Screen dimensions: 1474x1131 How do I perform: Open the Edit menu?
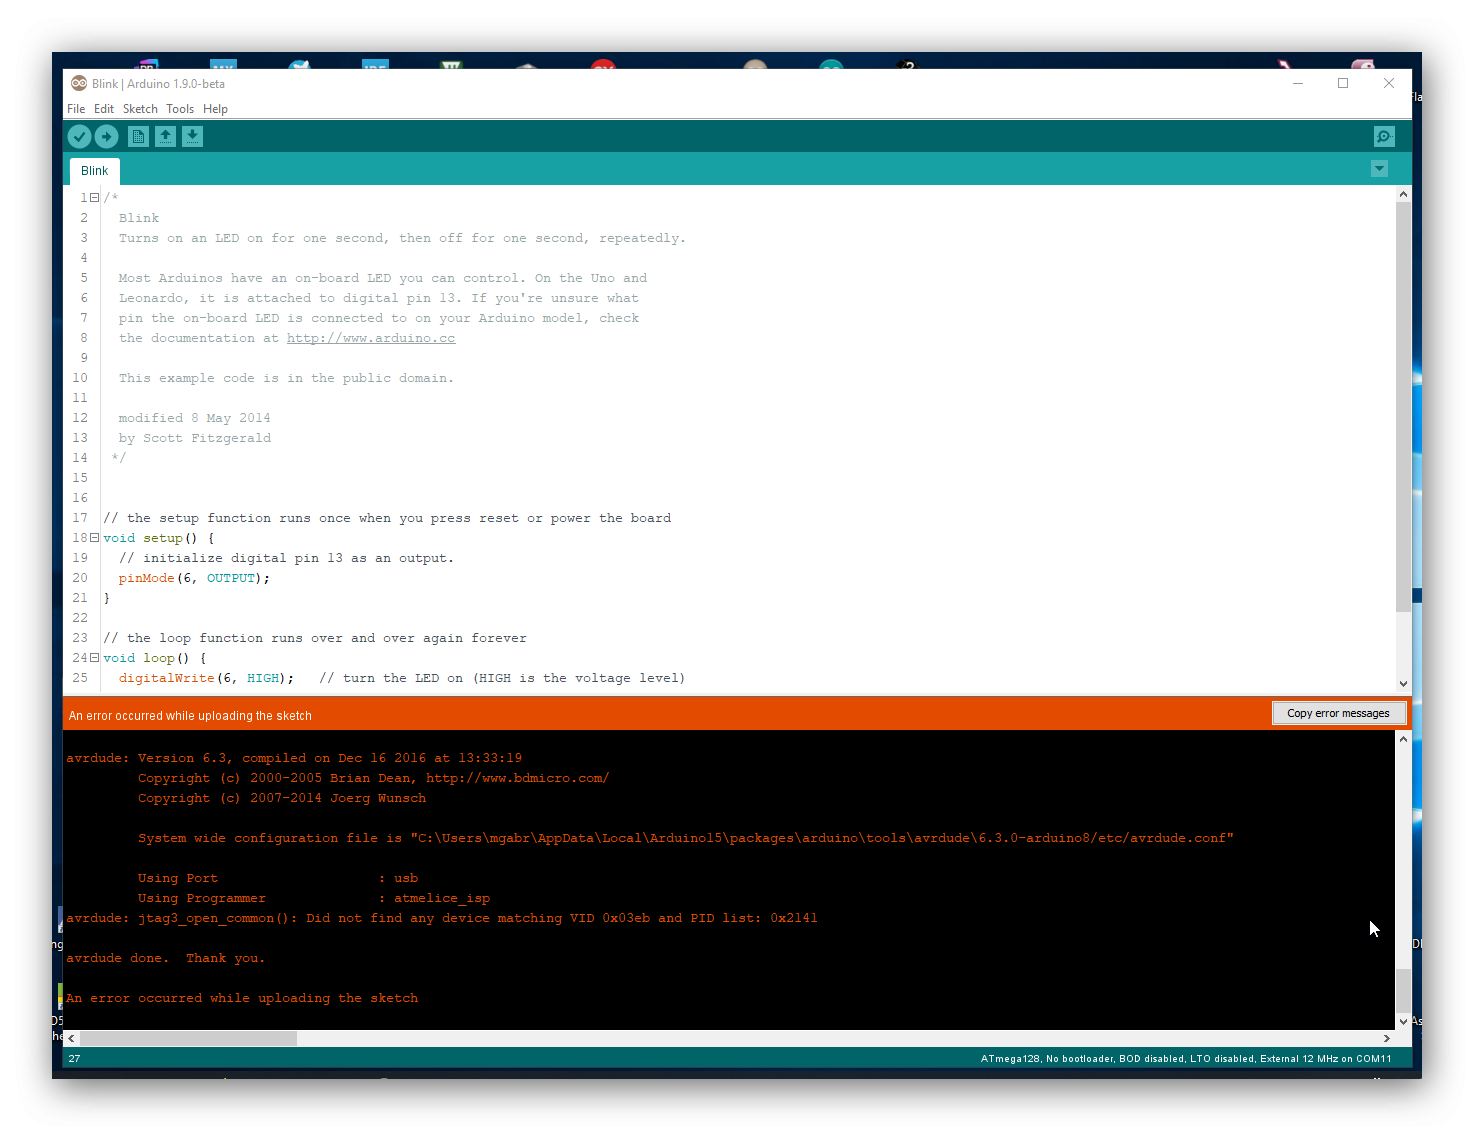pyautogui.click(x=104, y=109)
